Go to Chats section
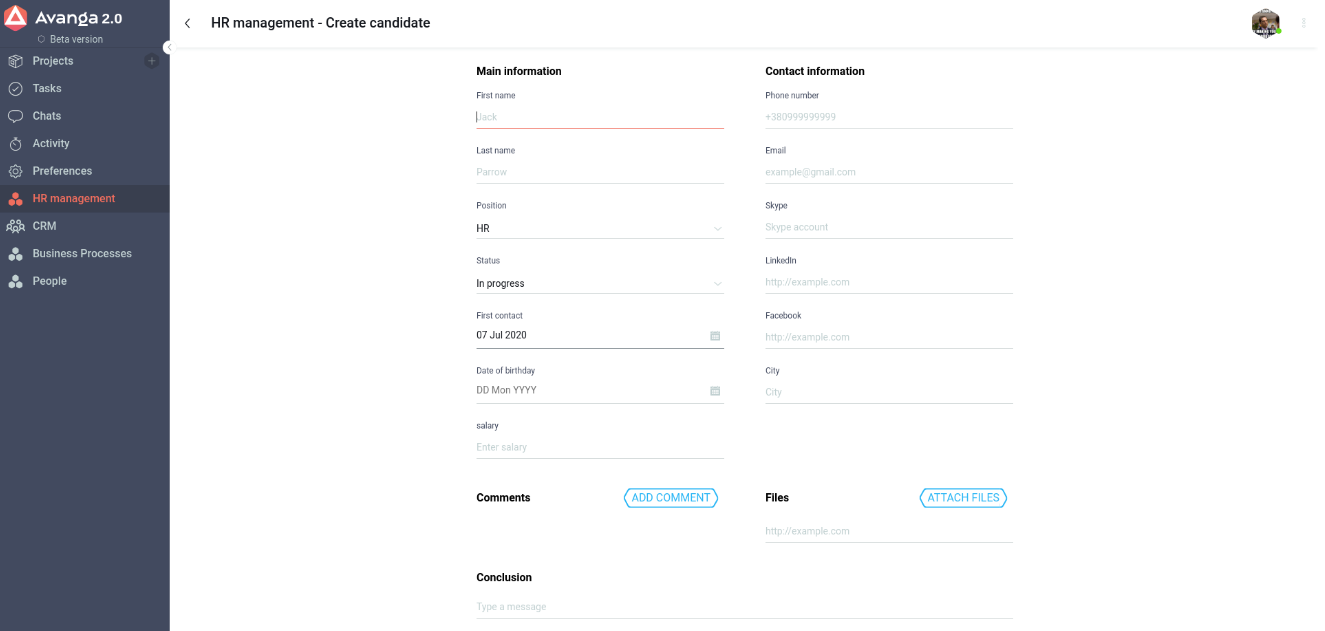1325x631 pixels. pos(47,116)
